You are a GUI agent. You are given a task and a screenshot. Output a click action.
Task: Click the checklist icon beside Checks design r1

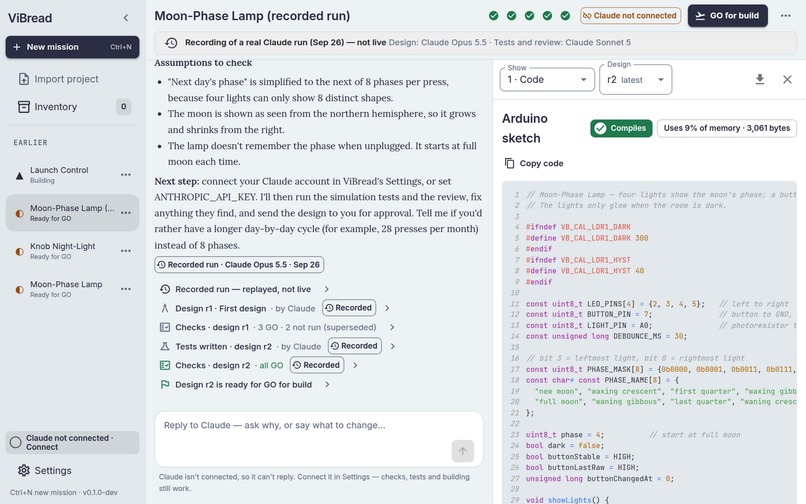tap(165, 327)
